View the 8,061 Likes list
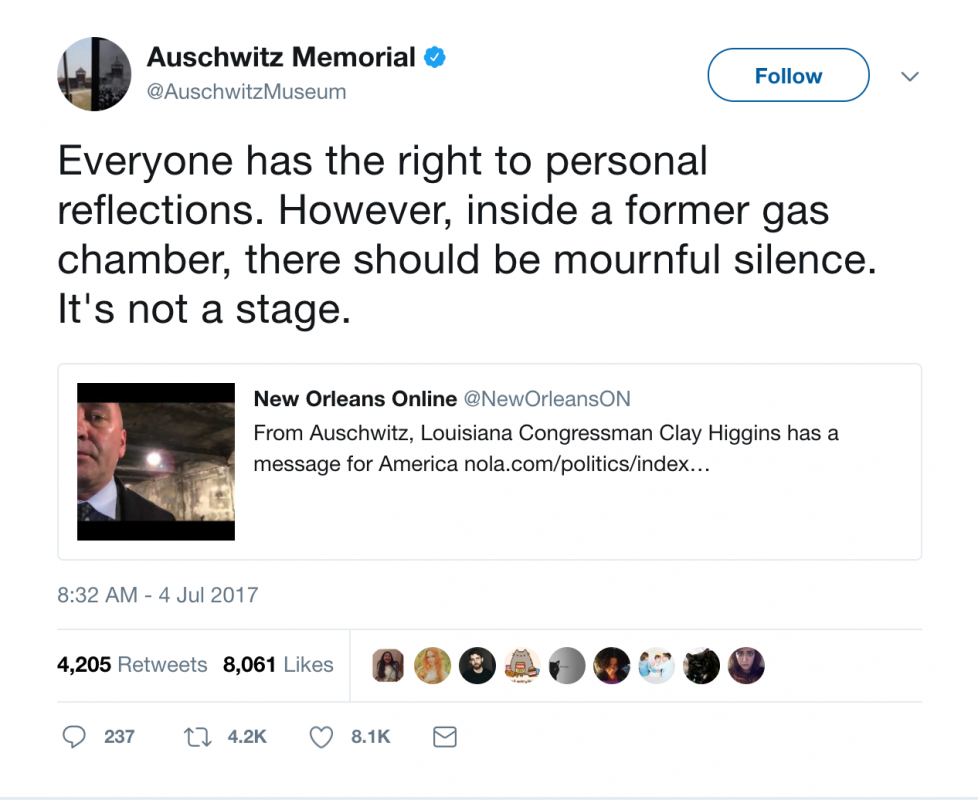Viewport: 978px width, 800px height. point(278,665)
